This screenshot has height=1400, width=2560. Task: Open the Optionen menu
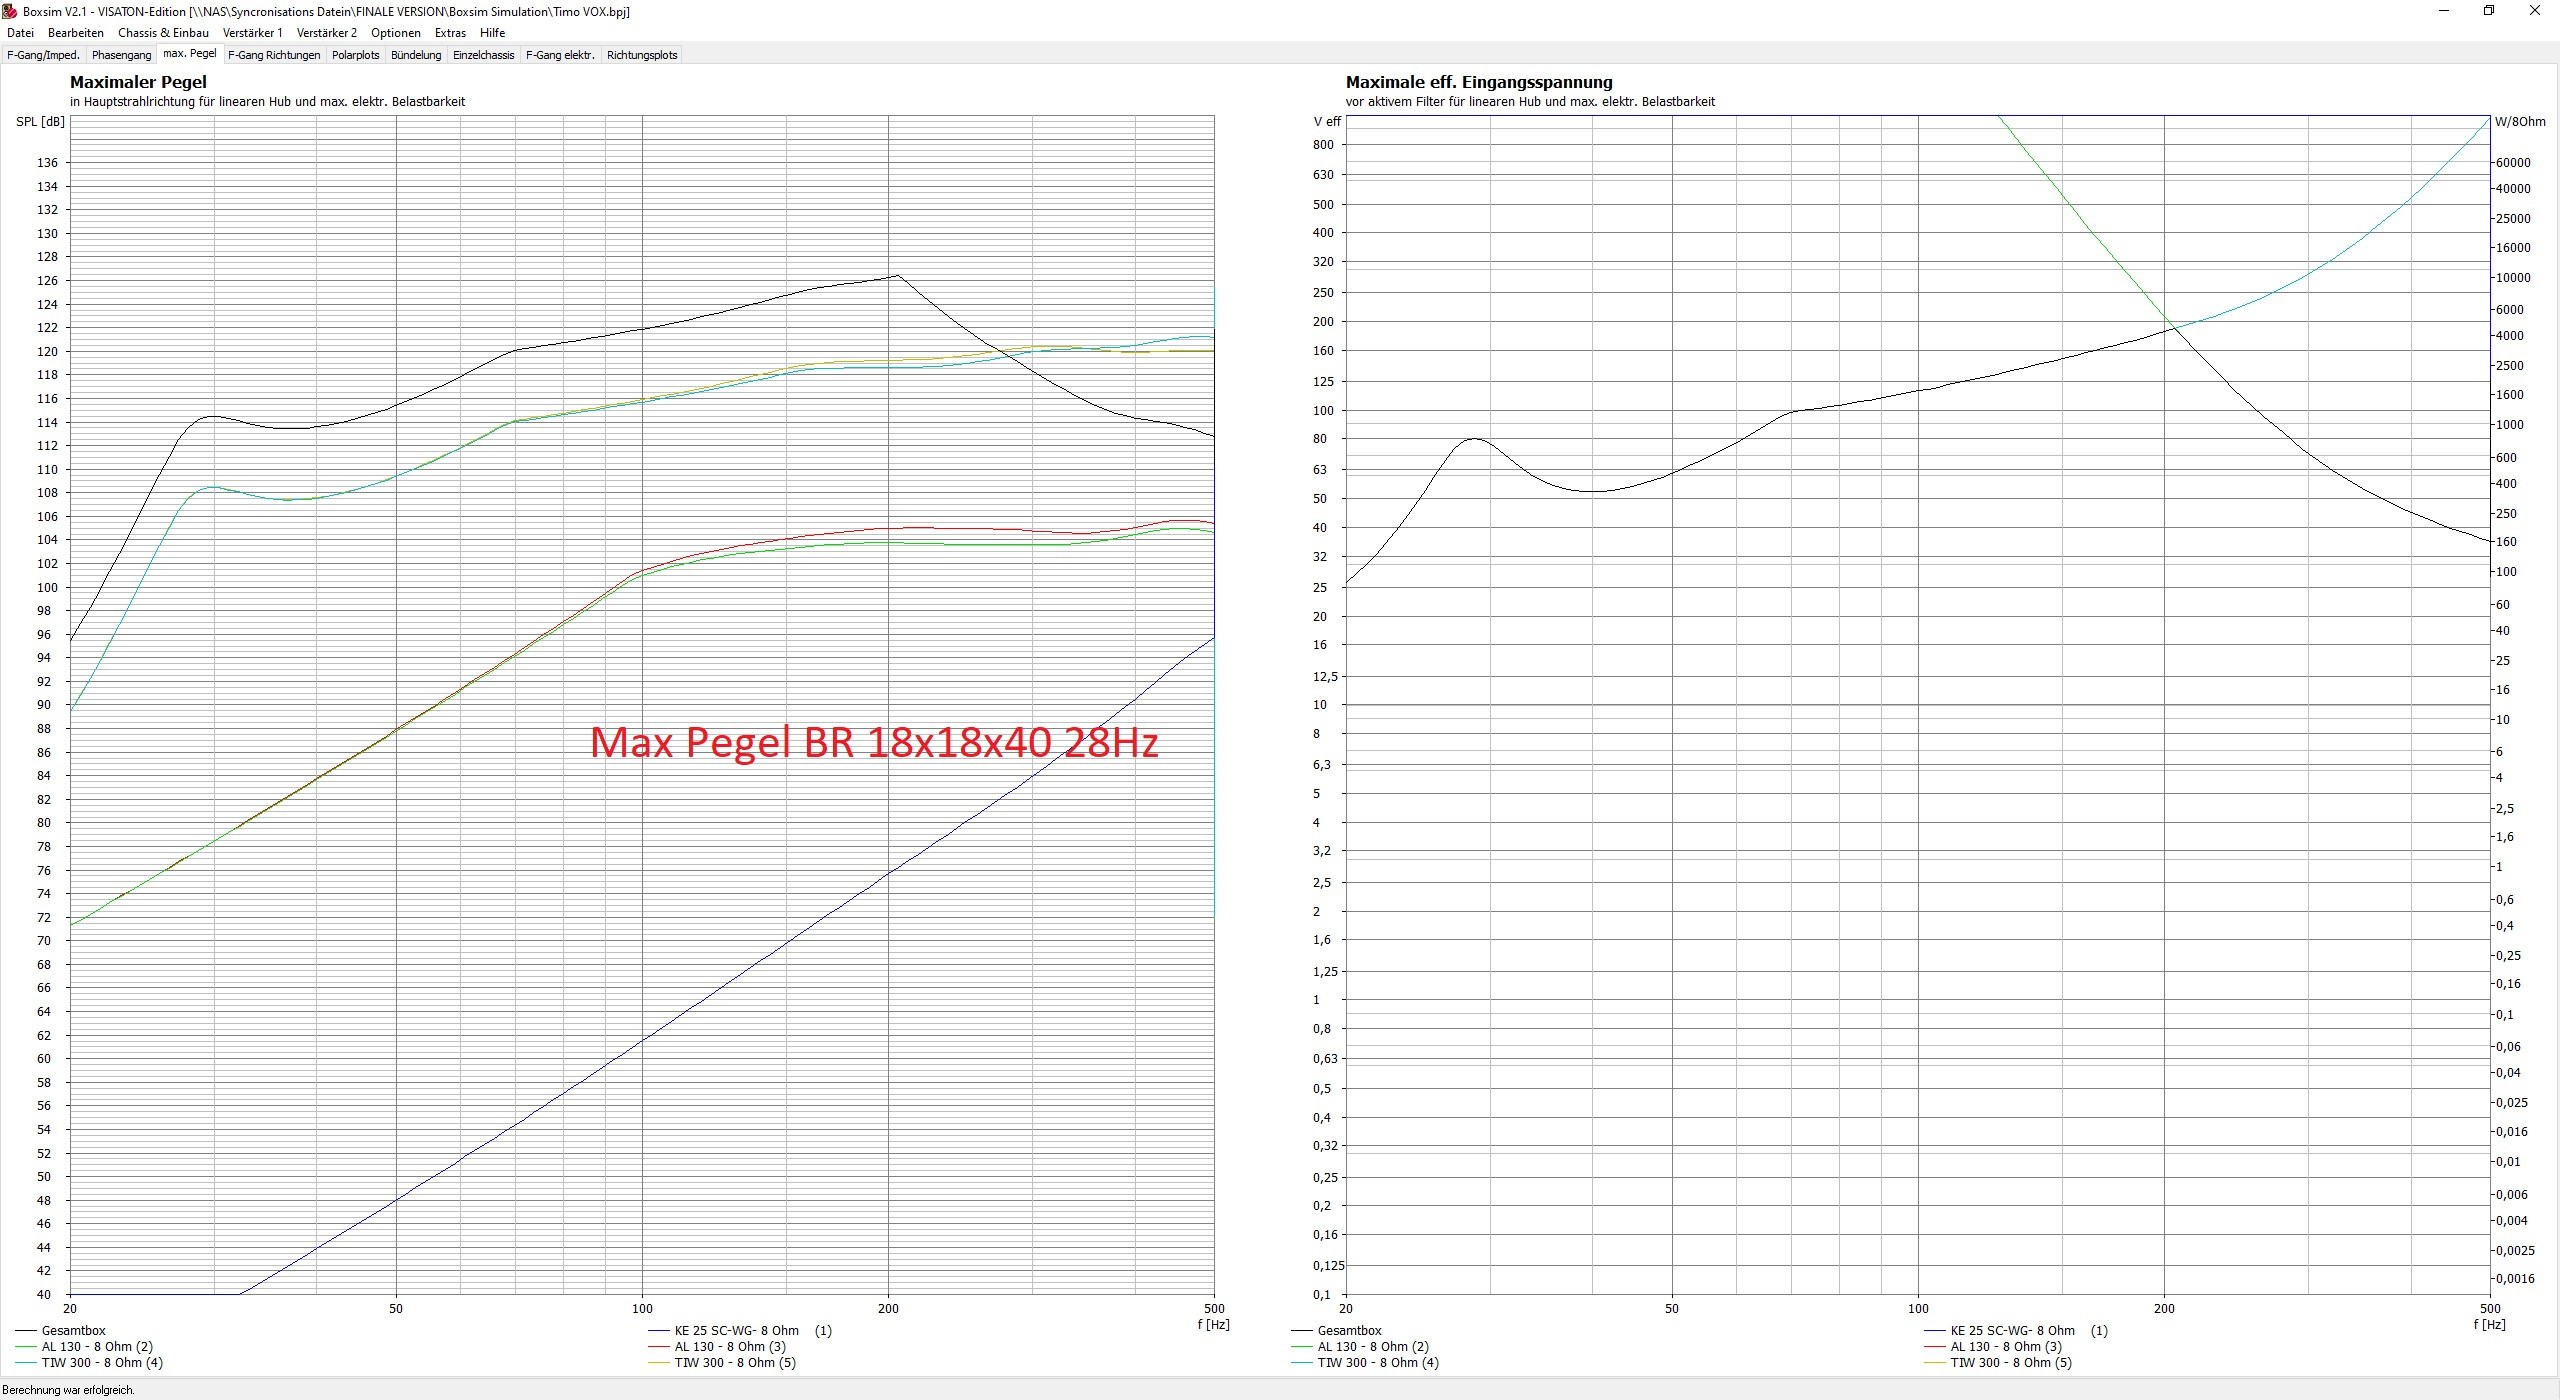coord(396,33)
